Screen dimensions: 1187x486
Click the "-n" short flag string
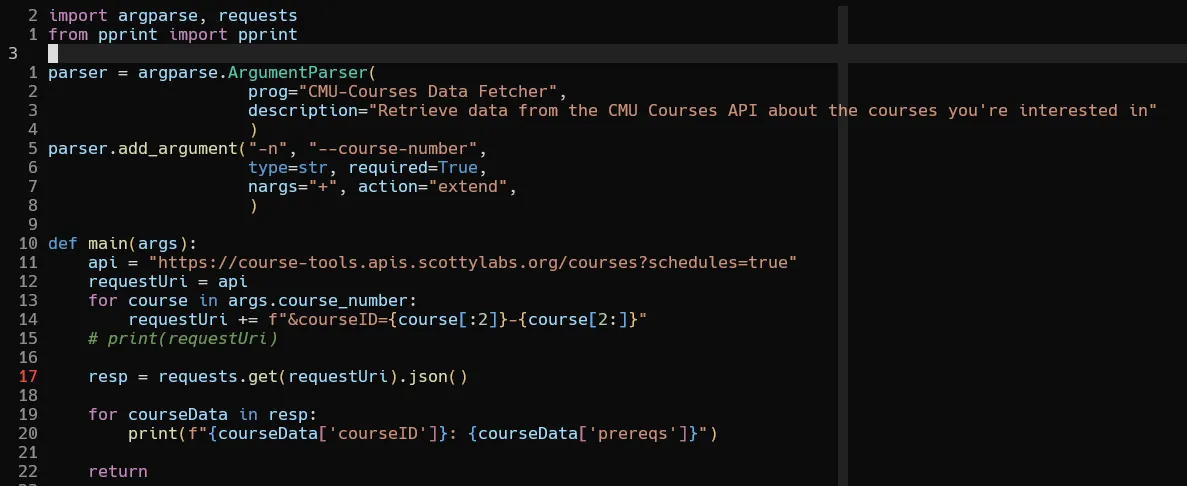(x=268, y=148)
